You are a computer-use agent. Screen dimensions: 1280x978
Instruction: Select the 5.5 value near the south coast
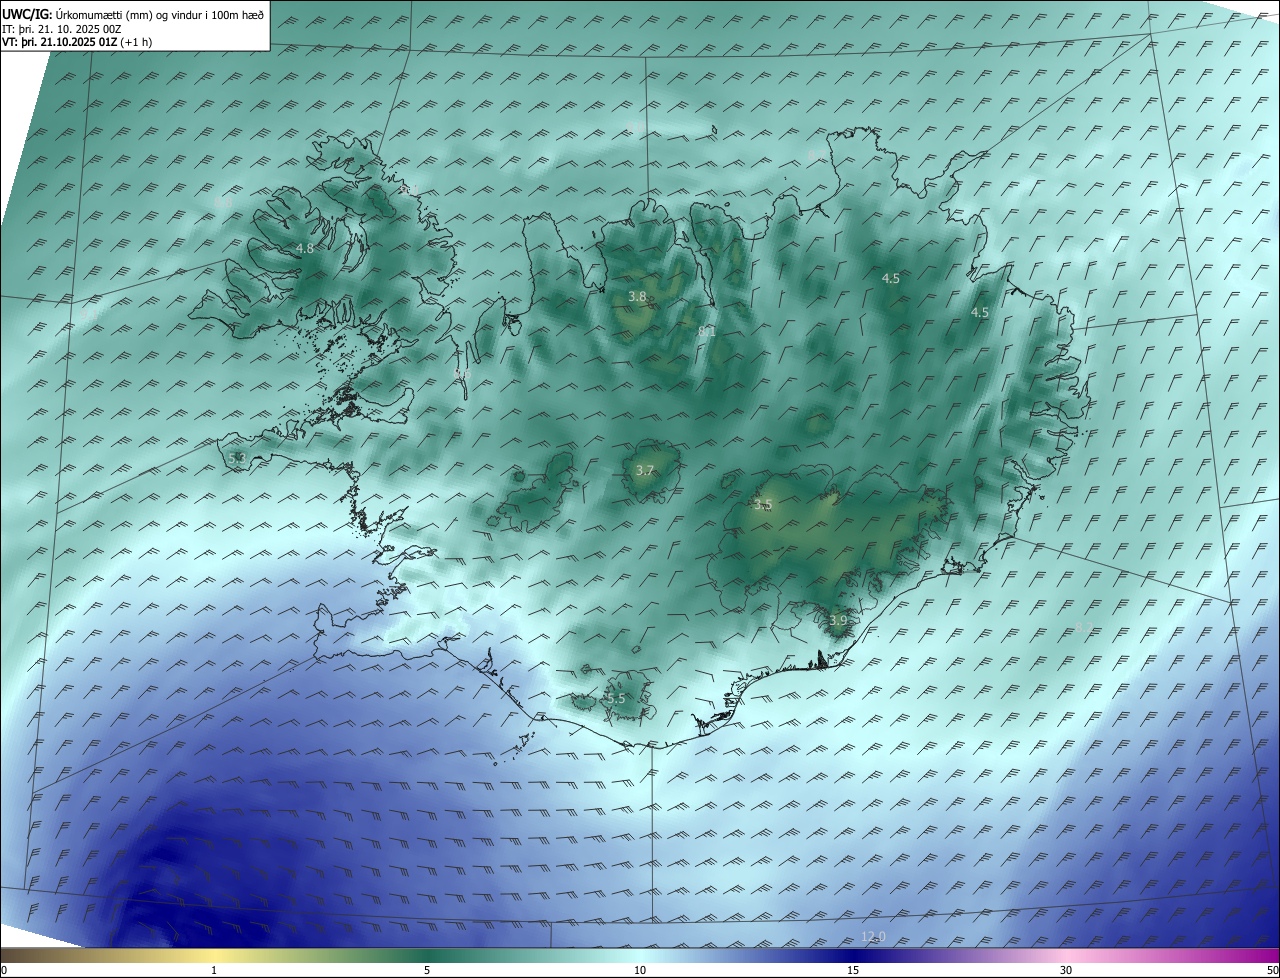(615, 698)
